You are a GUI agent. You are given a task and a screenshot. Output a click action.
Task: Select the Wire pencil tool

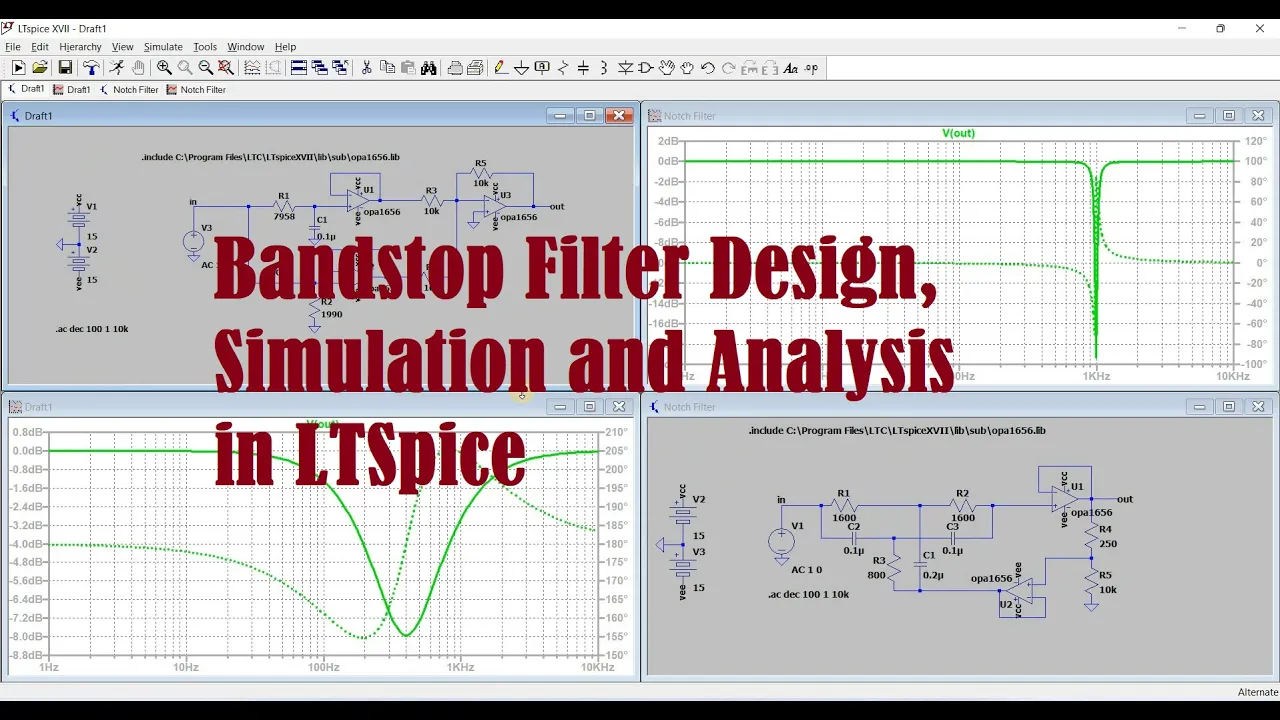(501, 68)
